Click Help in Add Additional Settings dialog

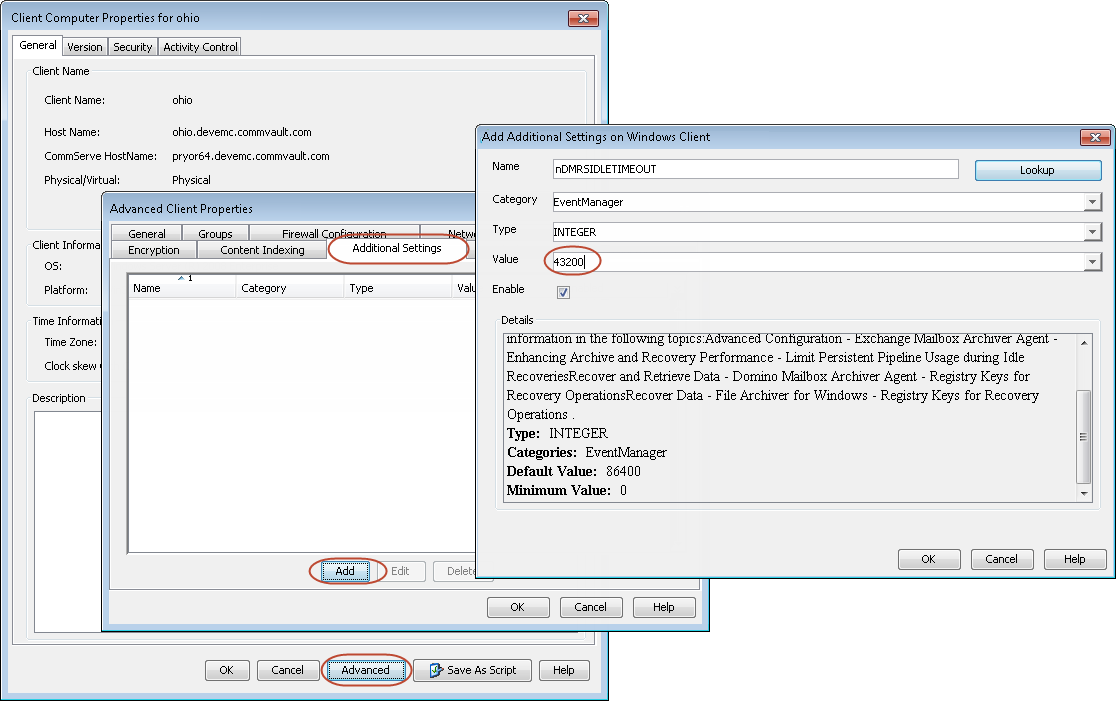[1074, 559]
